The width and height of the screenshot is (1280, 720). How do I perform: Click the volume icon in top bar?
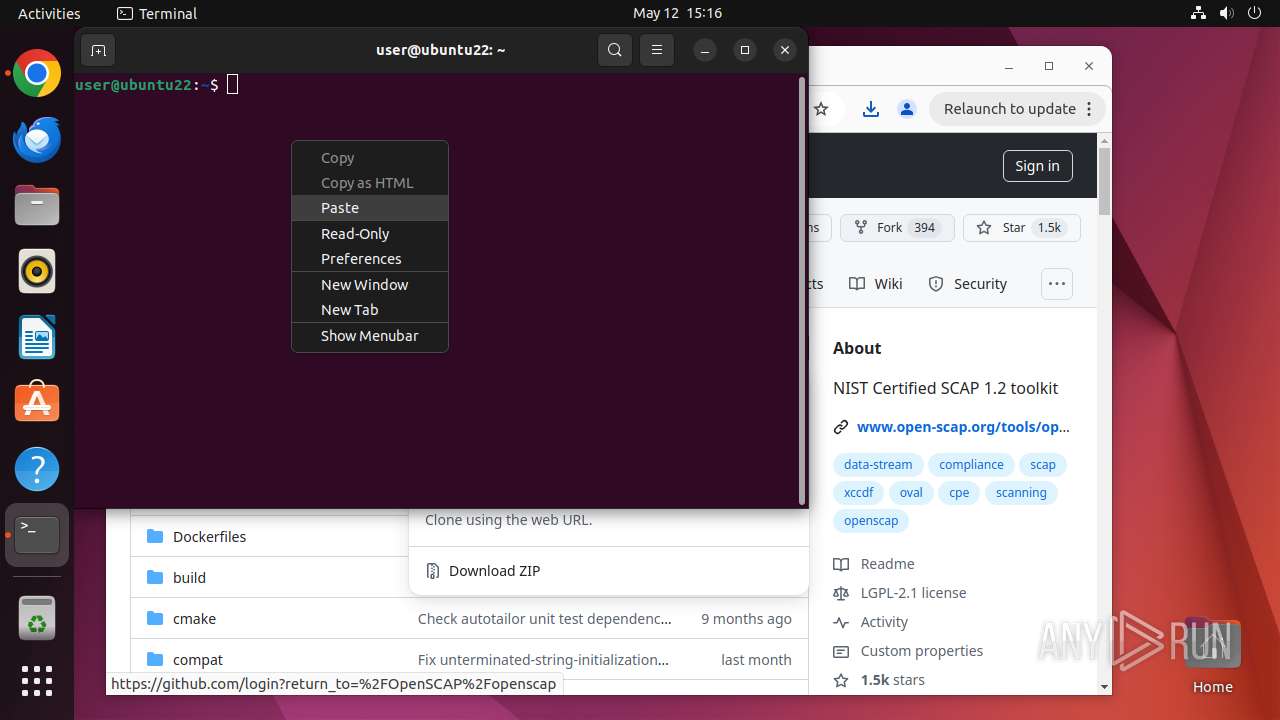tap(1226, 13)
